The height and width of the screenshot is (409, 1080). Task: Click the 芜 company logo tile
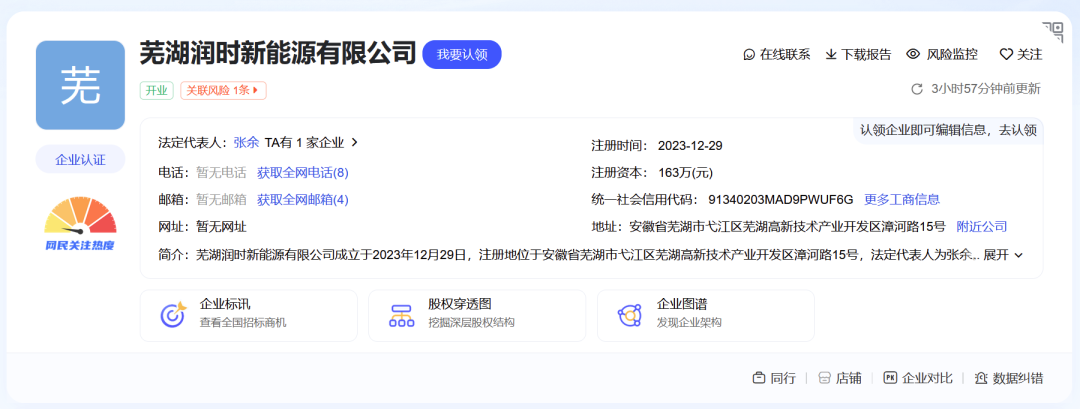tap(80, 85)
